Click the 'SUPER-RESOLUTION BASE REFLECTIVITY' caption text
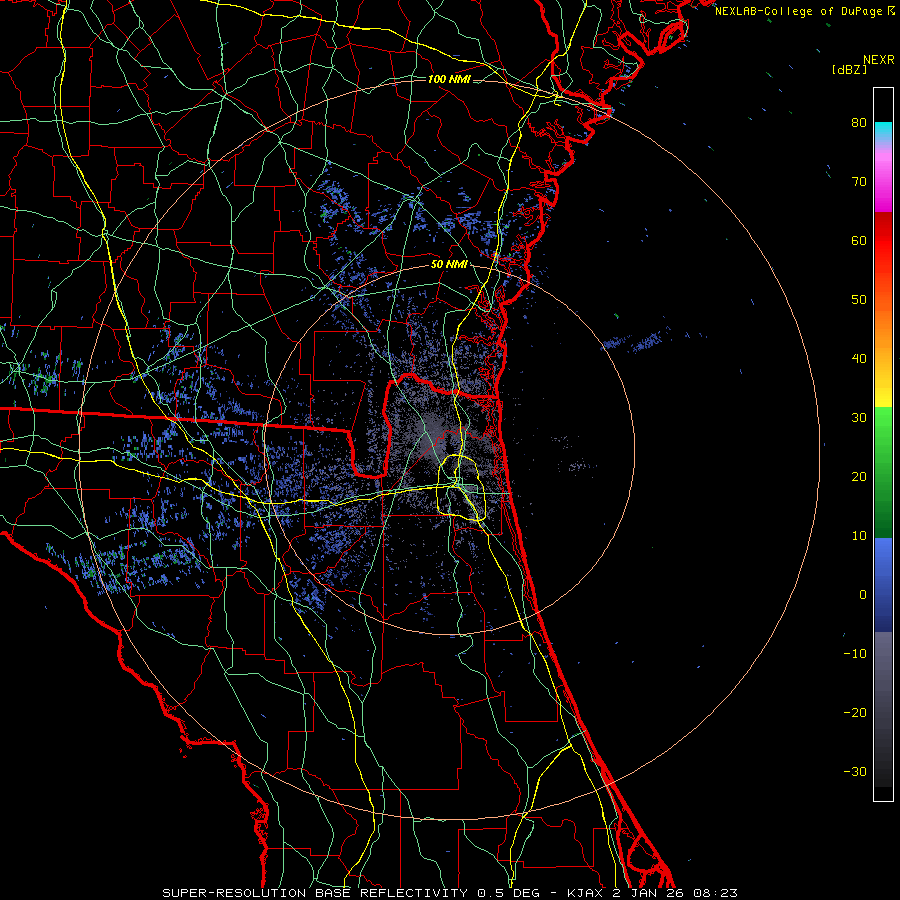900x900 pixels. tap(315, 893)
